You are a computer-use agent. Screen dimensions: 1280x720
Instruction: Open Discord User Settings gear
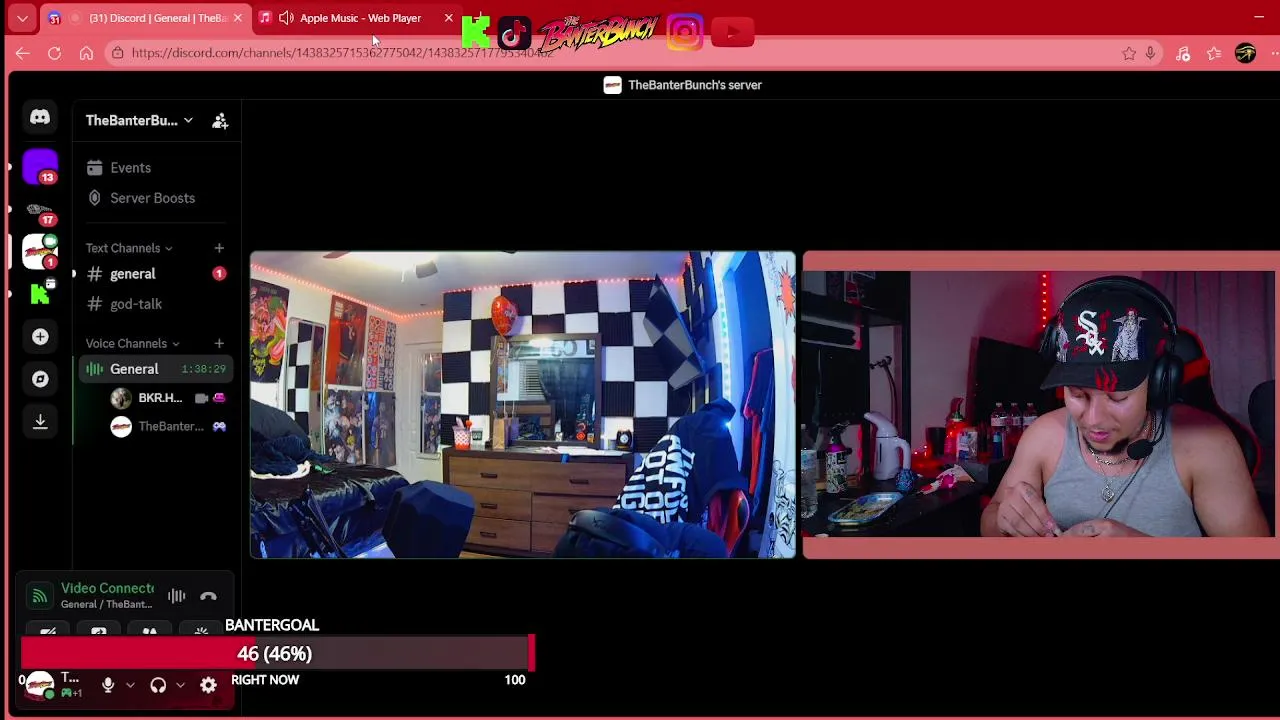point(208,686)
